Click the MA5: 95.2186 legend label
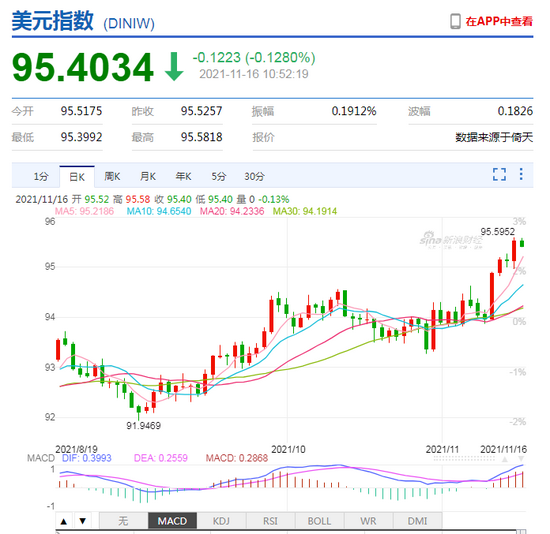 (84, 211)
